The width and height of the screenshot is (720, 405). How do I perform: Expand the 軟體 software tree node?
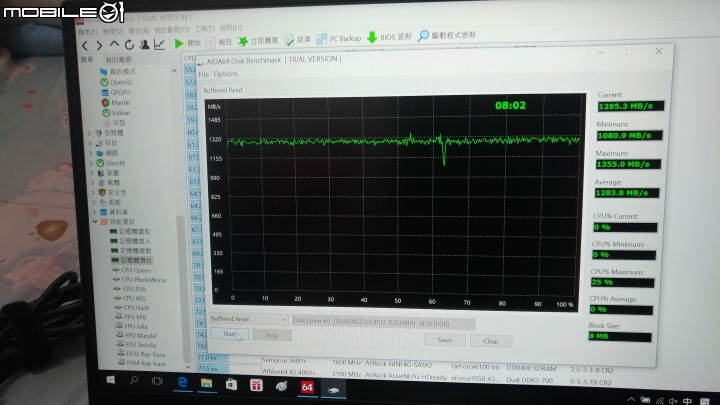(x=93, y=183)
